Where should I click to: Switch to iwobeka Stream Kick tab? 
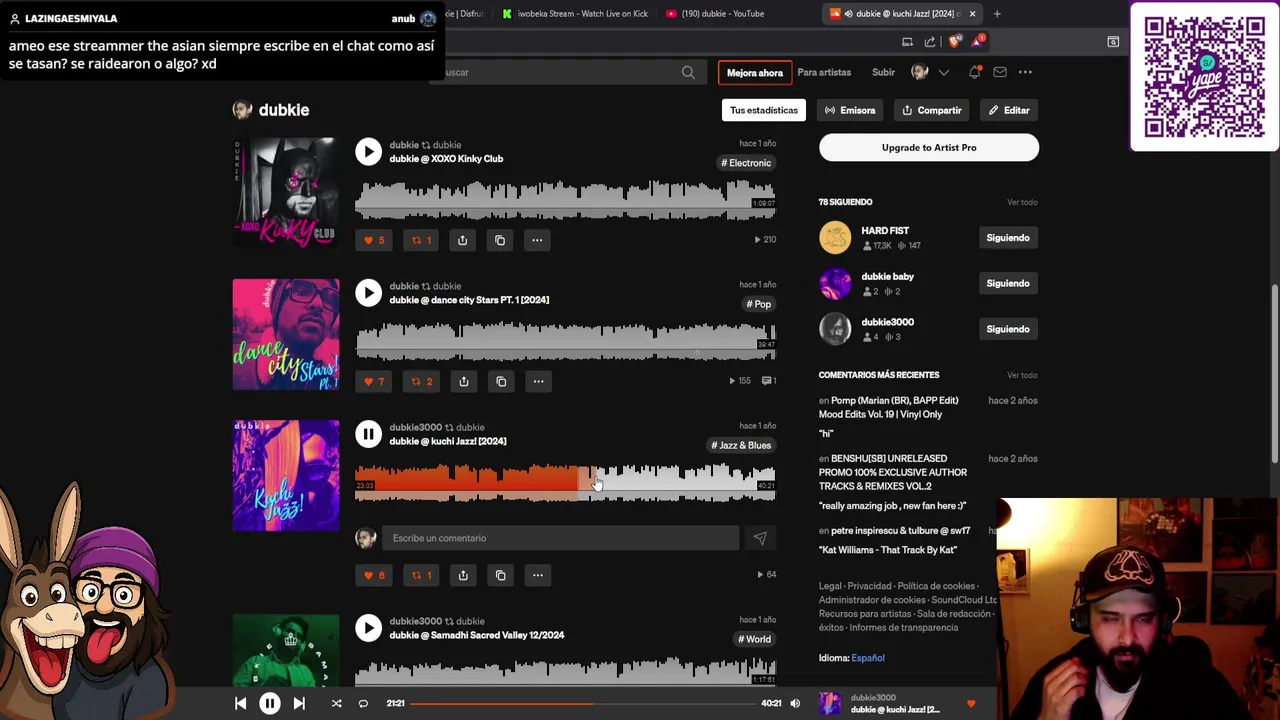[575, 14]
